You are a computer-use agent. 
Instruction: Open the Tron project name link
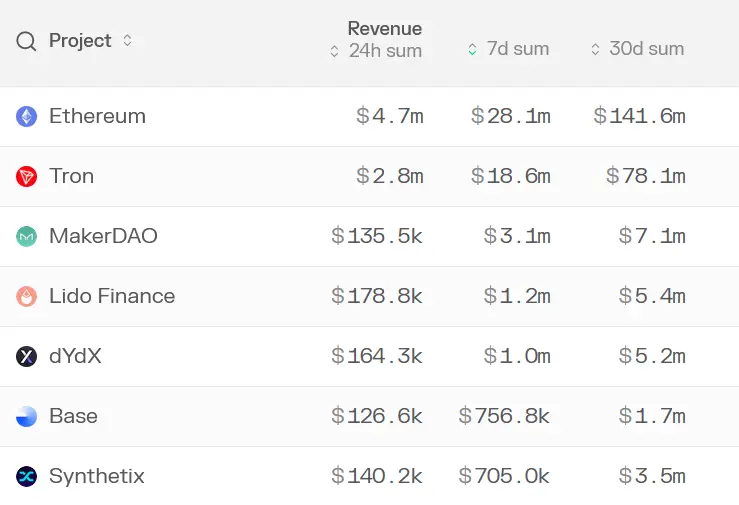pos(71,176)
